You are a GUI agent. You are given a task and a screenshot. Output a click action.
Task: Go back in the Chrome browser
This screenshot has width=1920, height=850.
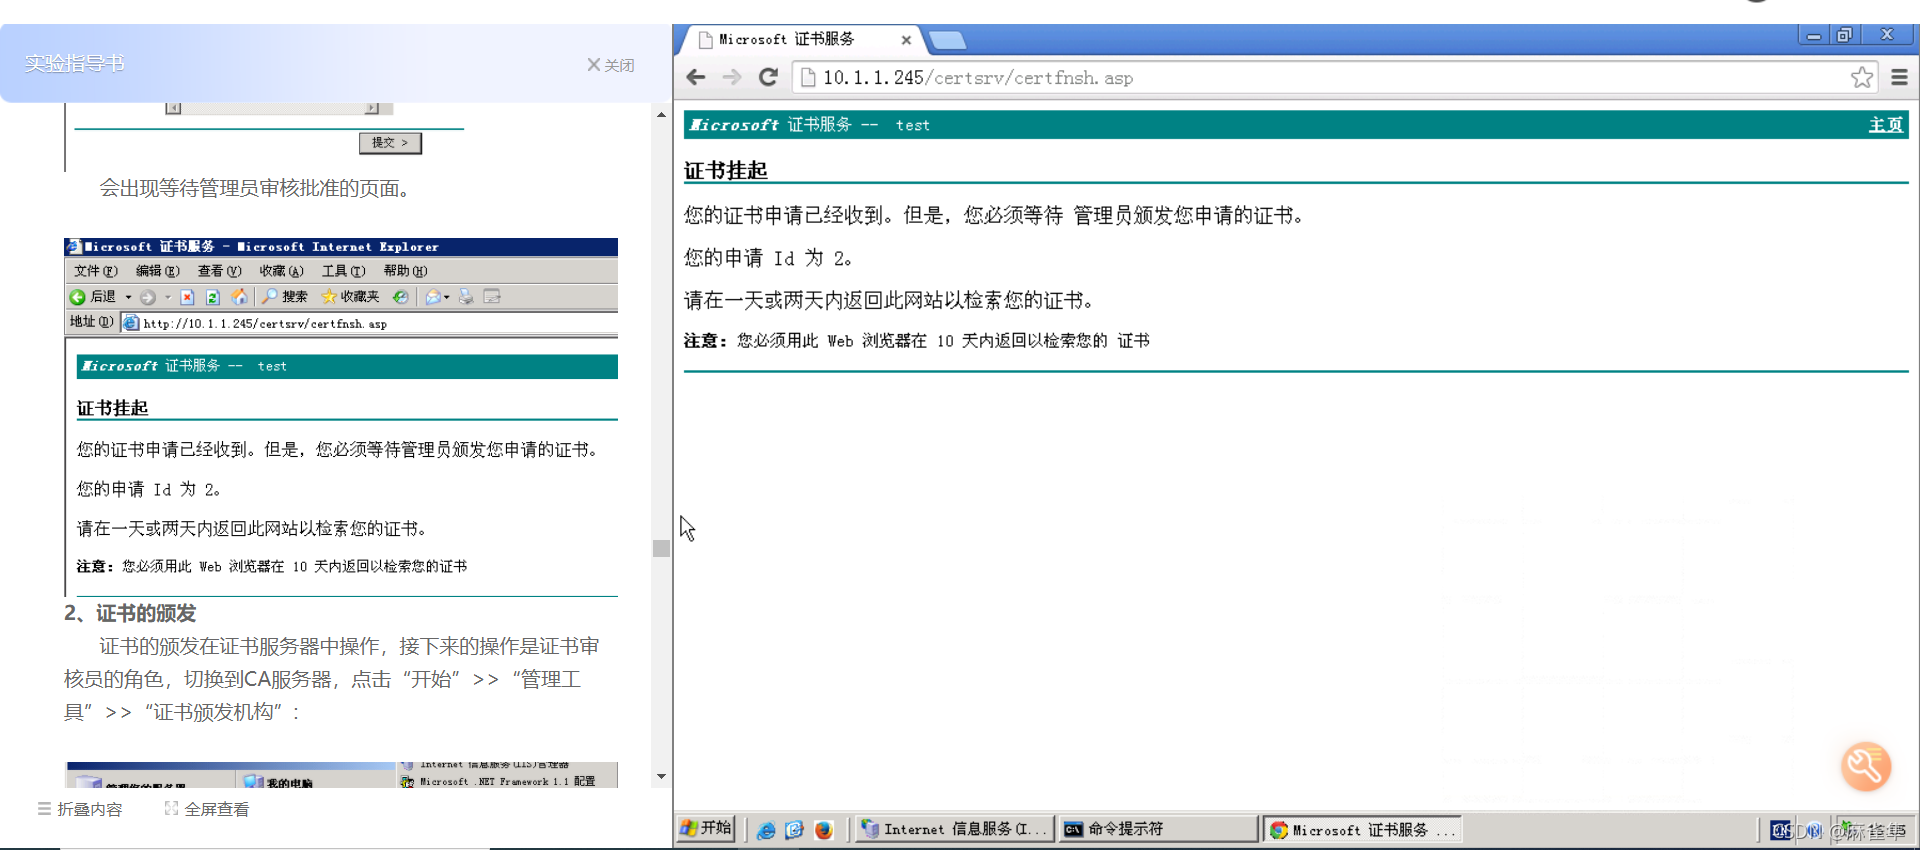pos(696,77)
